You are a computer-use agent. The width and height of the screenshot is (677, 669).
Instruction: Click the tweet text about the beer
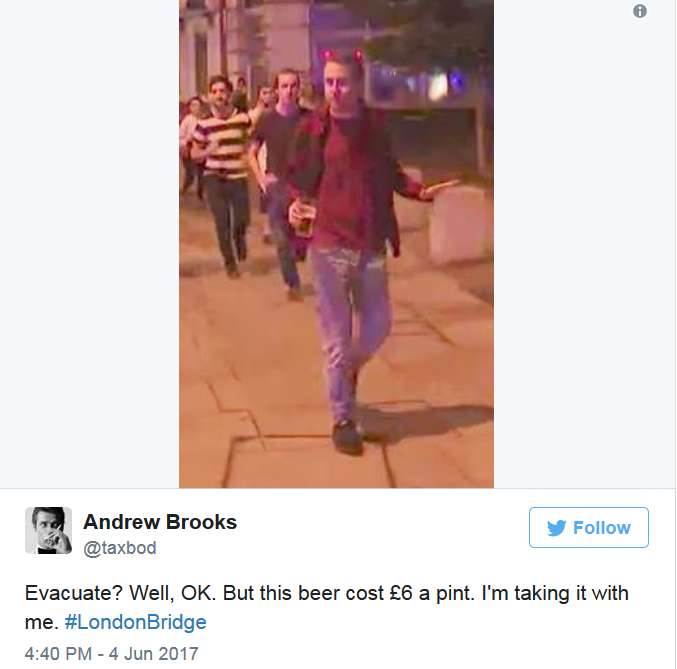(326, 607)
